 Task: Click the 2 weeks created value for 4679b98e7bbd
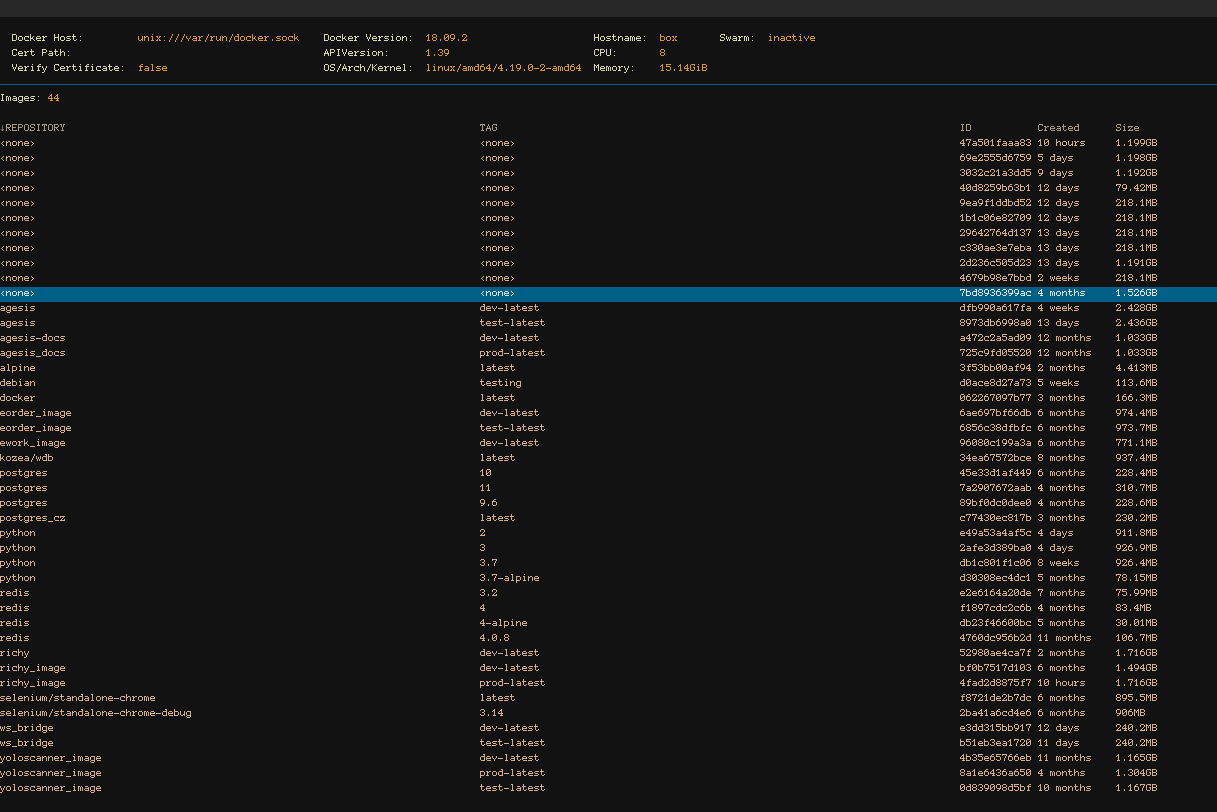1058,278
